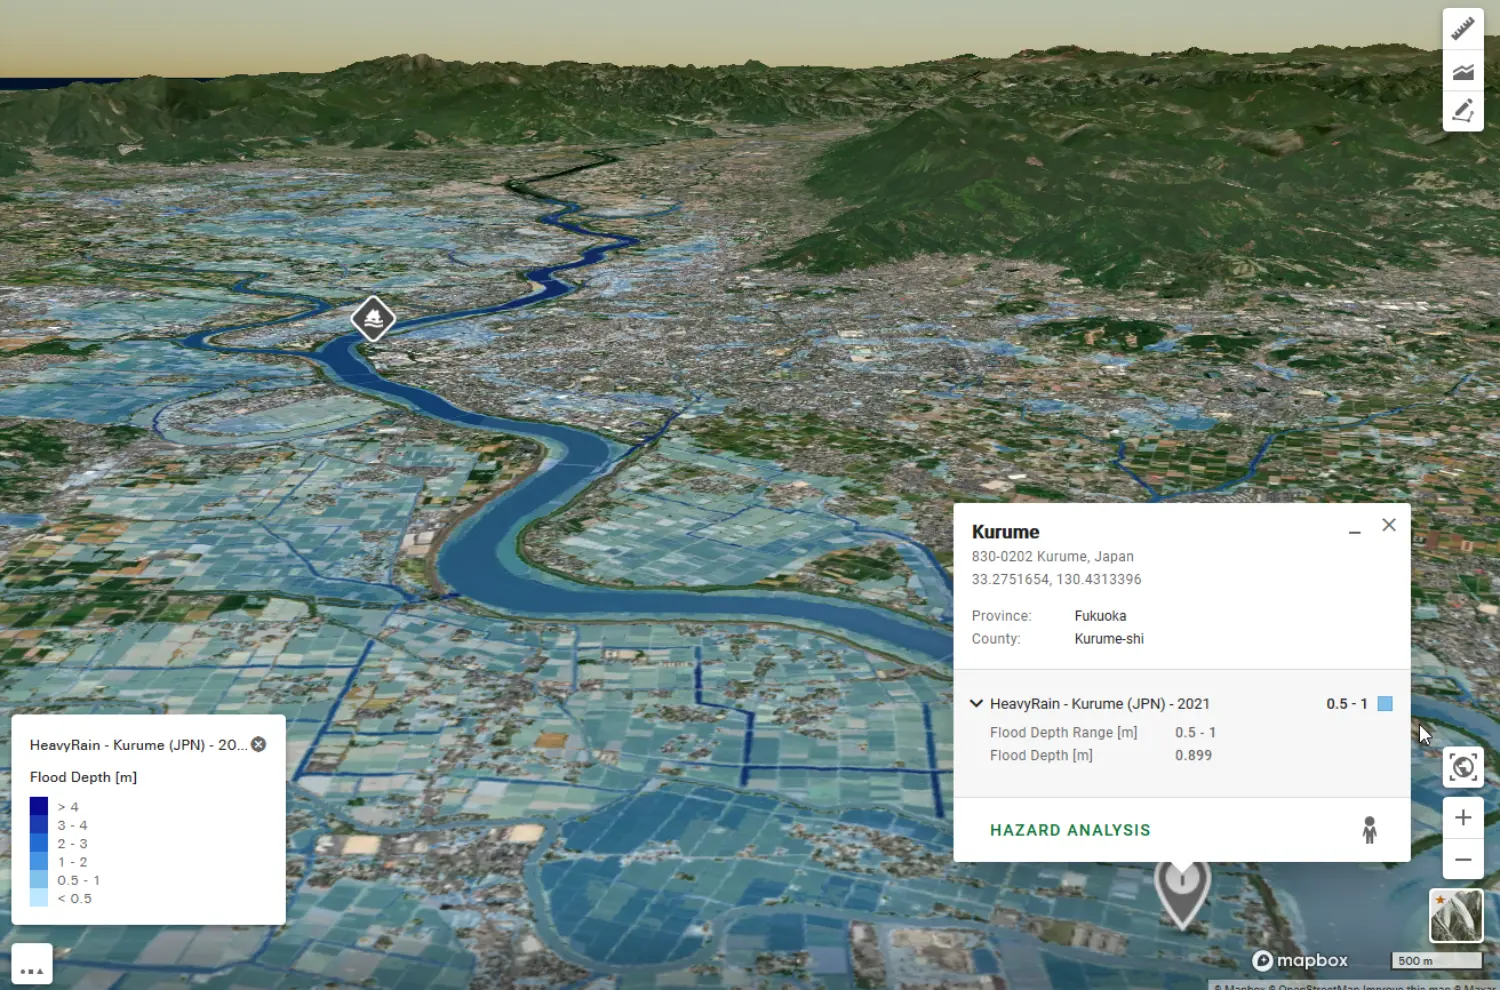This screenshot has width=1500, height=990.
Task: Zoom in using the plus button
Action: pyautogui.click(x=1463, y=817)
